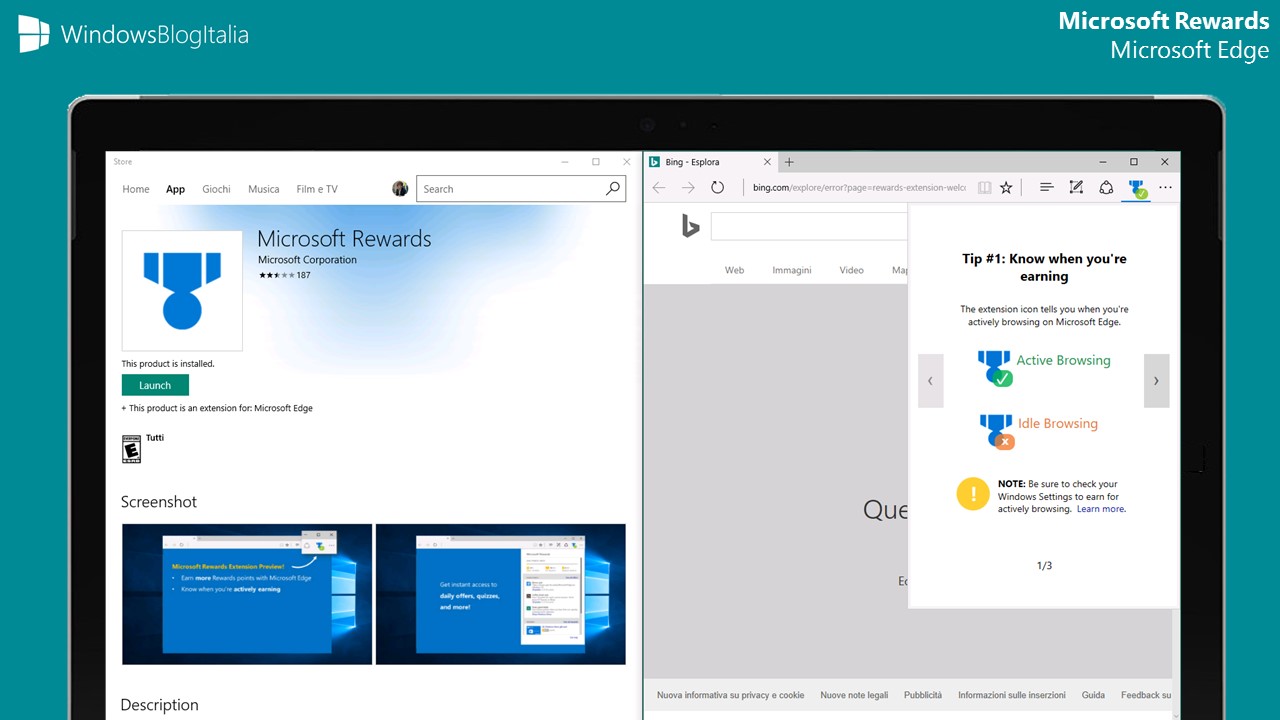Open the Guida footer link

1093,695
